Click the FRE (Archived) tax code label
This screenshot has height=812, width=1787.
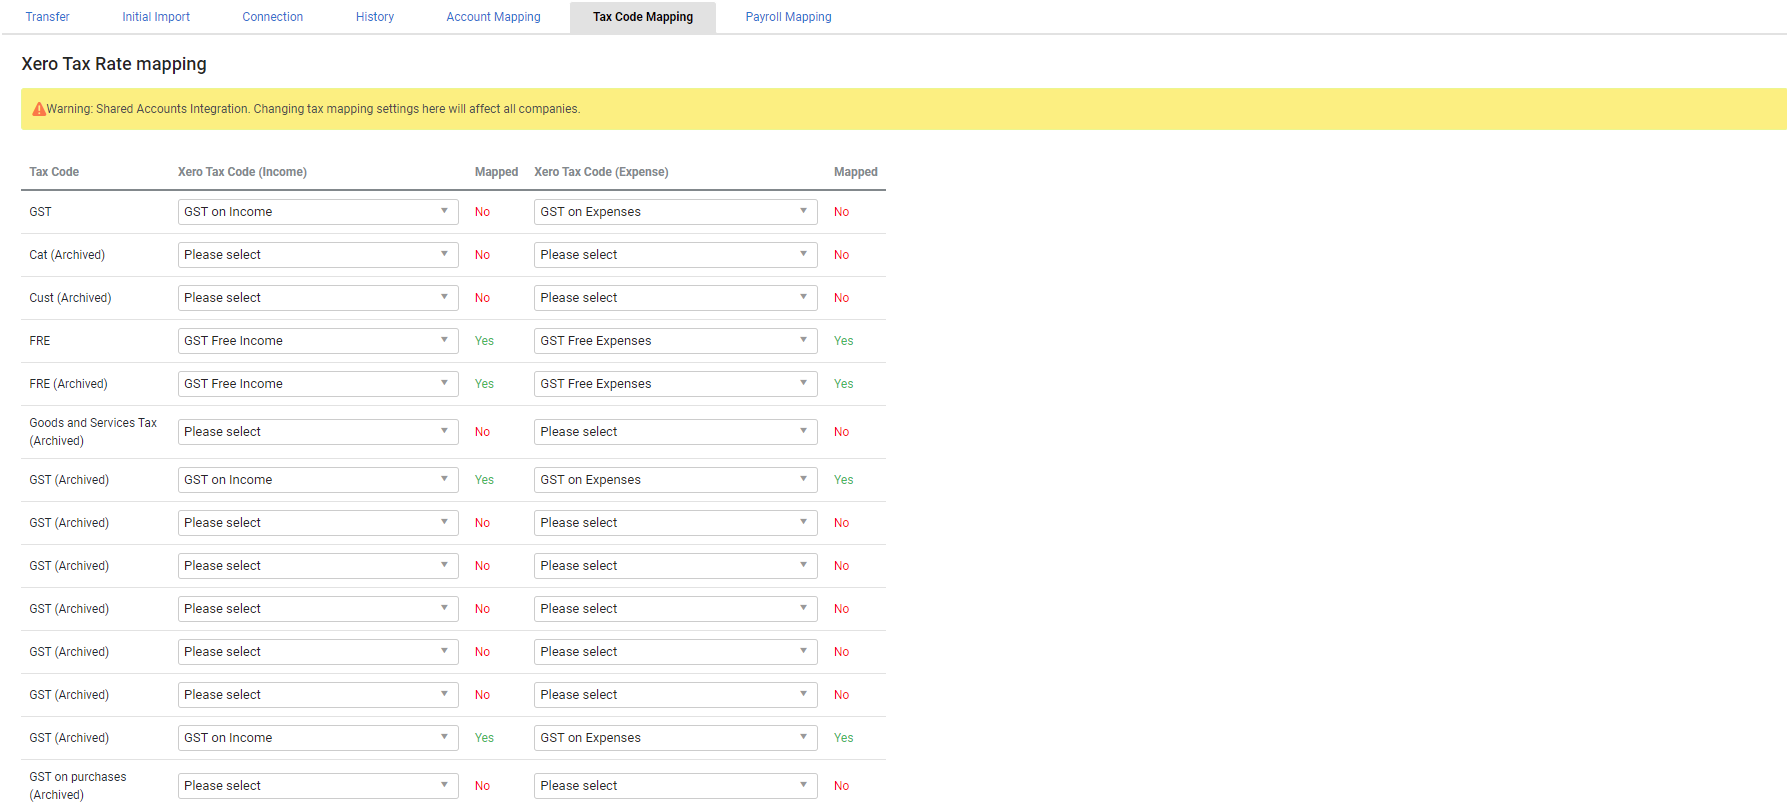(68, 384)
